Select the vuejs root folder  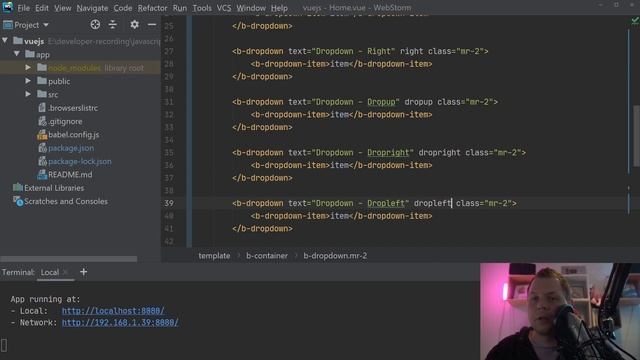(34, 41)
